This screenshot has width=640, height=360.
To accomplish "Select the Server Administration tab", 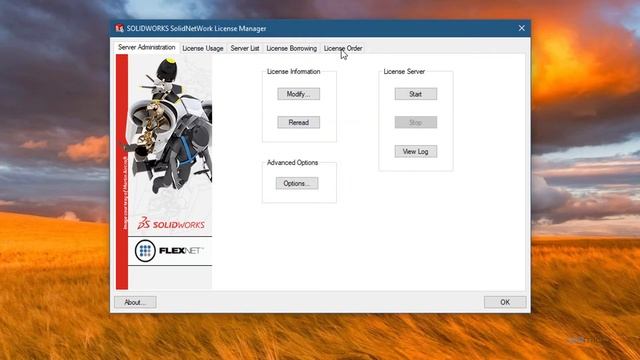I will pyautogui.click(x=147, y=47).
